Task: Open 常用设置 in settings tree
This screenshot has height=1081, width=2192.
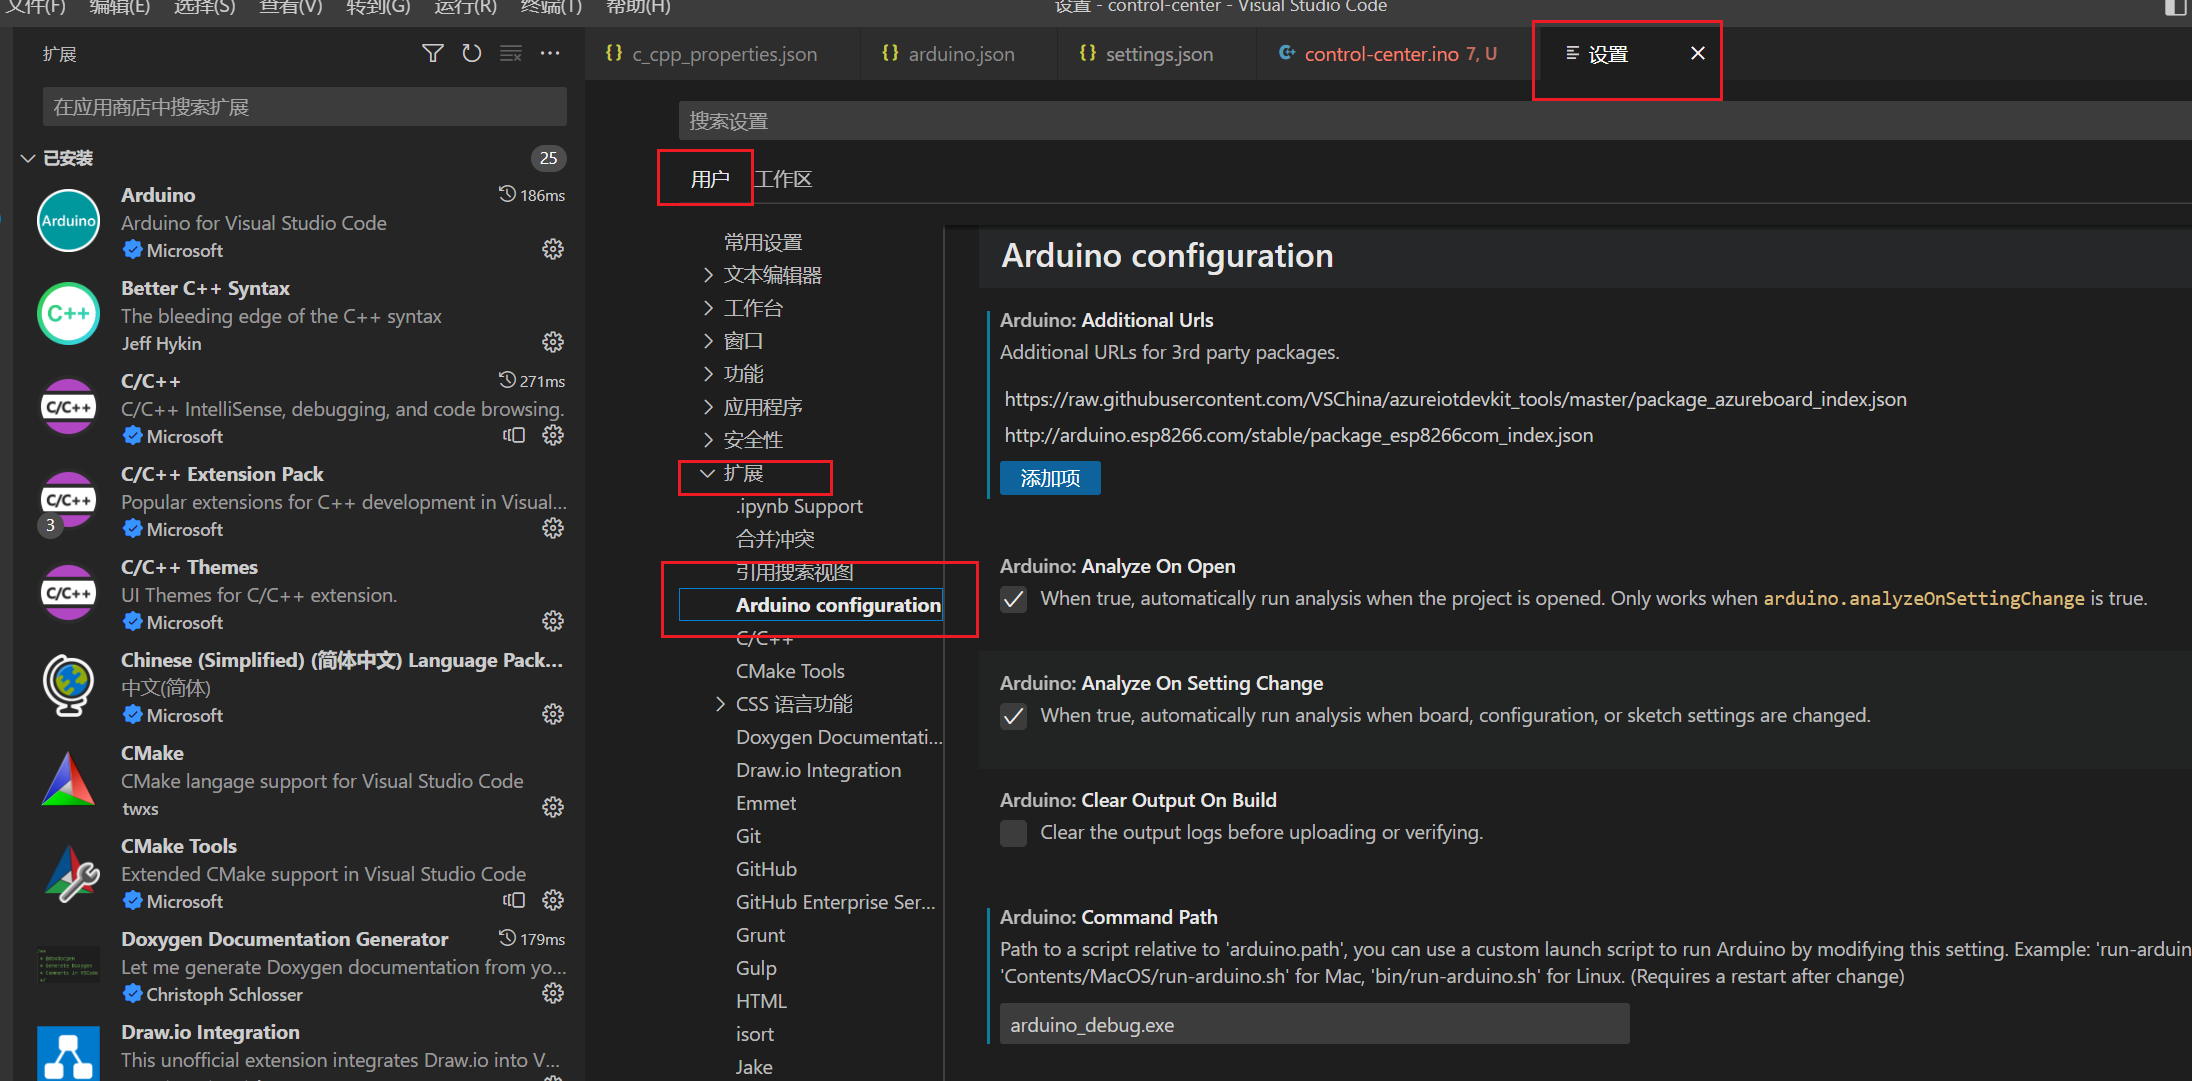Action: tap(763, 242)
